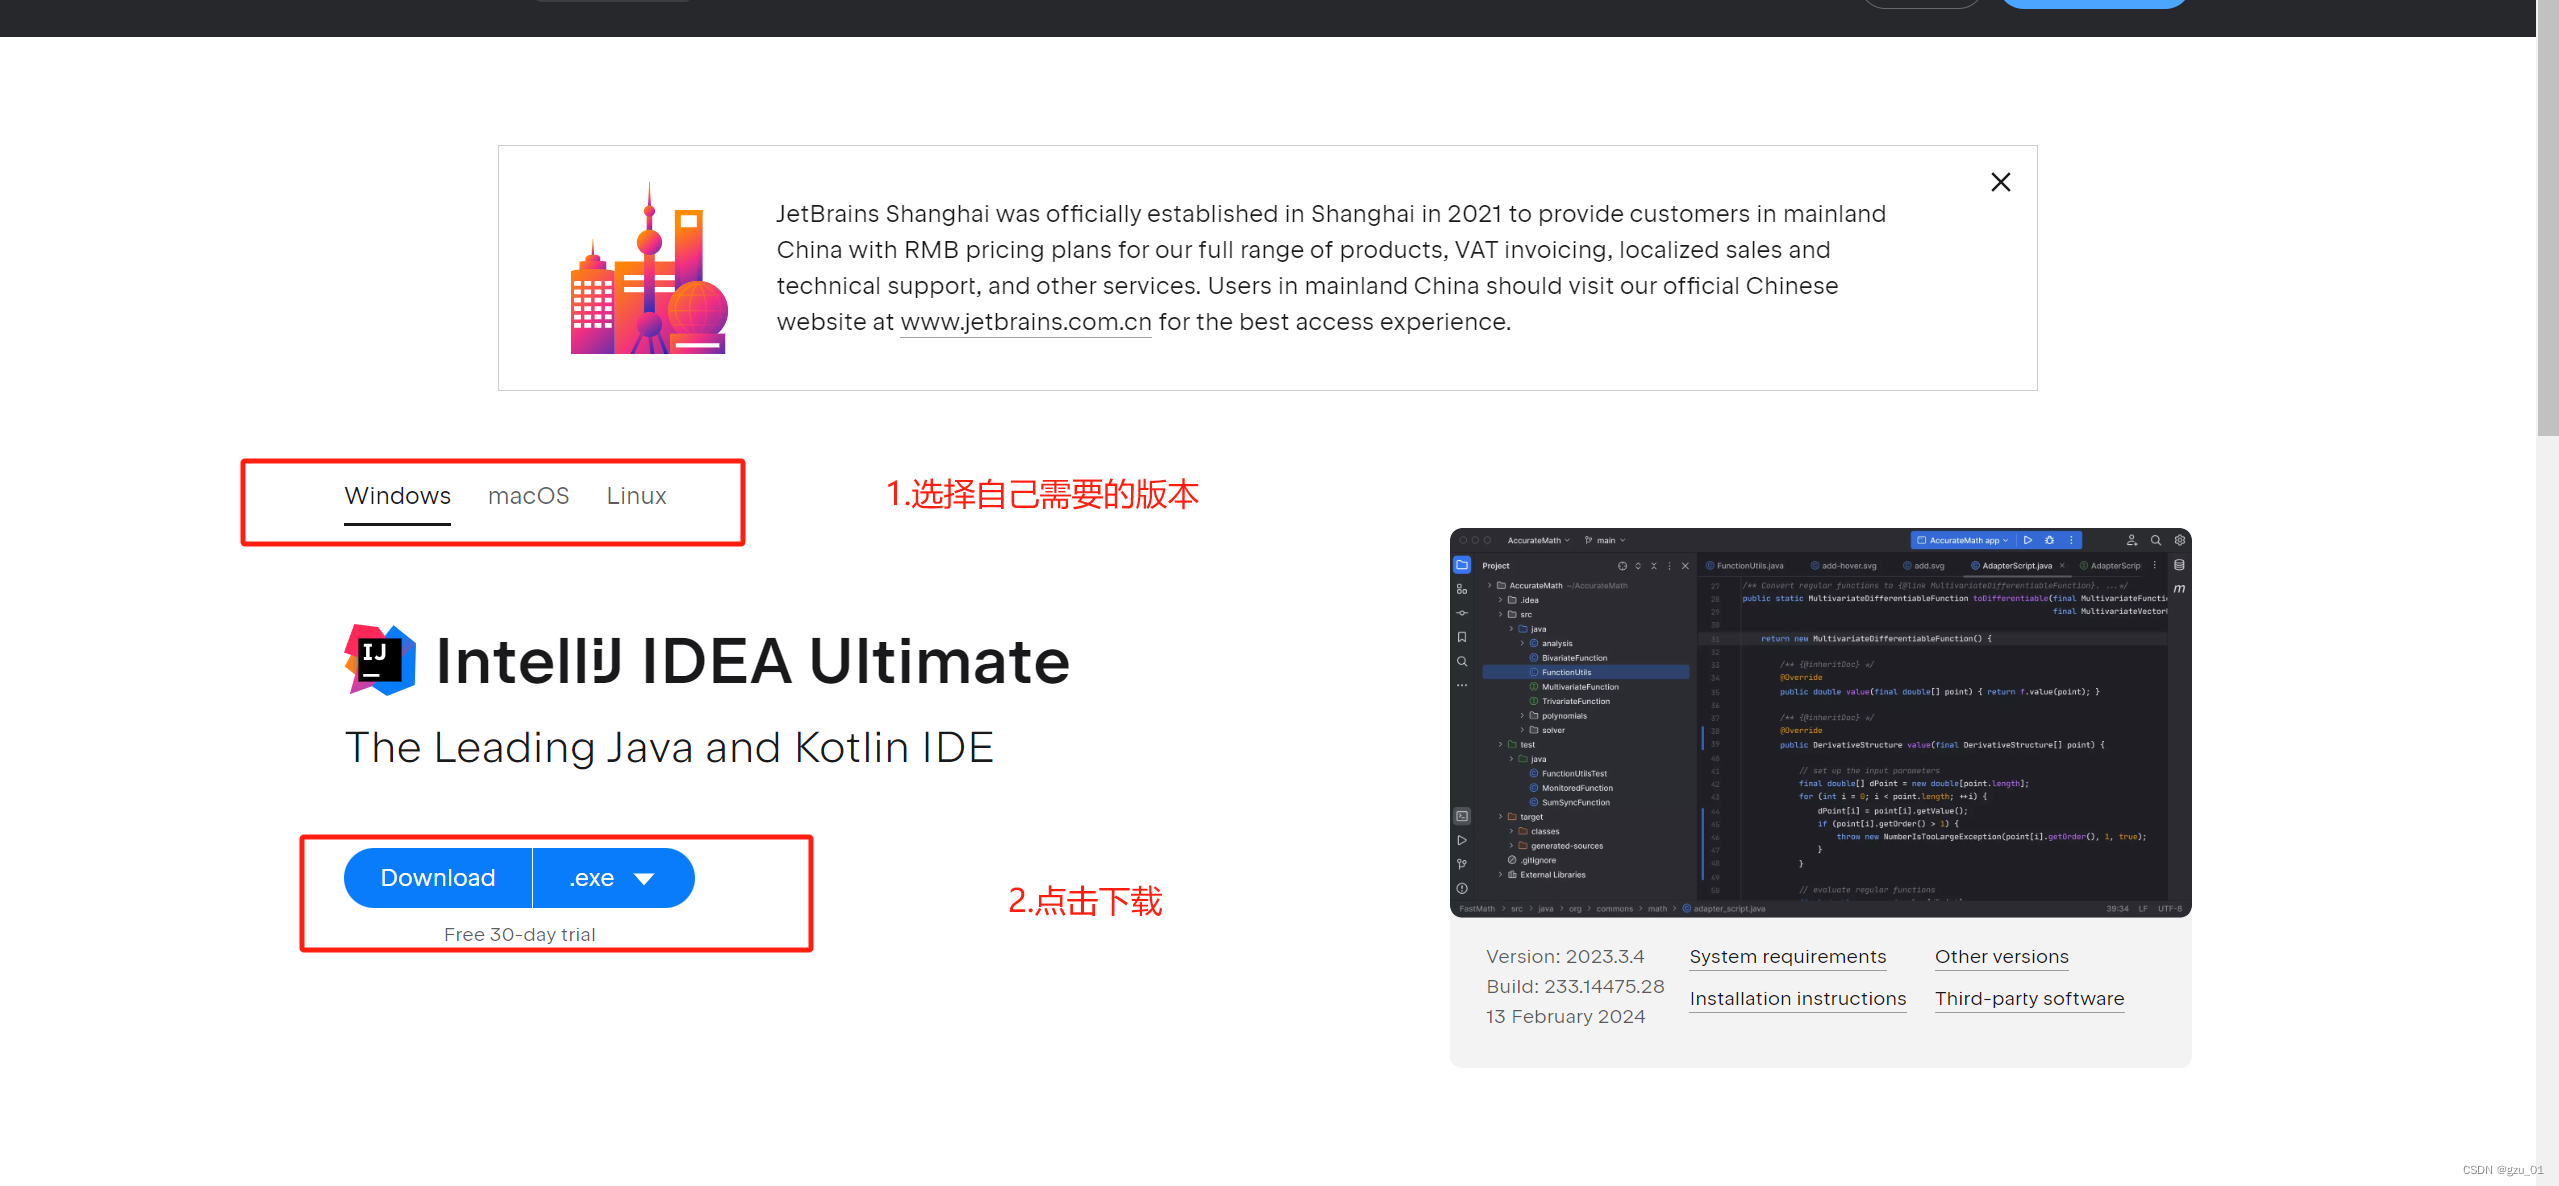This screenshot has height=1186, width=2559.
Task: Click three-dots More tool windows icon in preview
Action: [x=1462, y=685]
